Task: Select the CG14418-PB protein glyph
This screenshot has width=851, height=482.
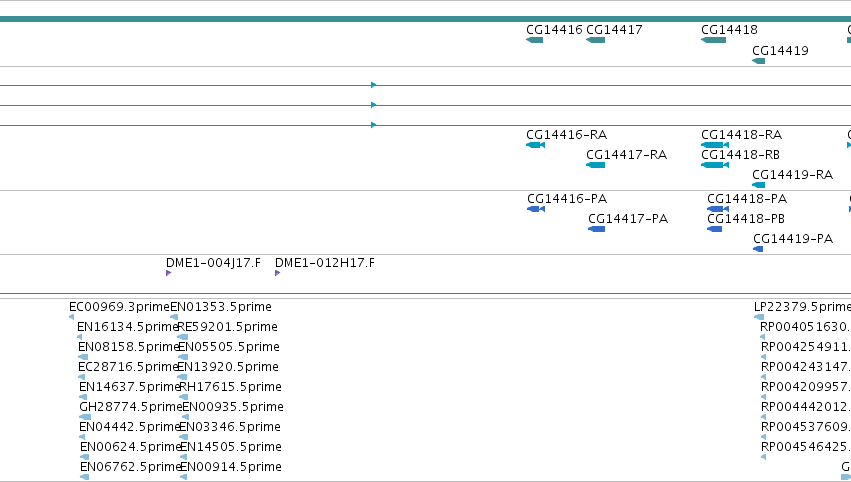Action: point(714,229)
